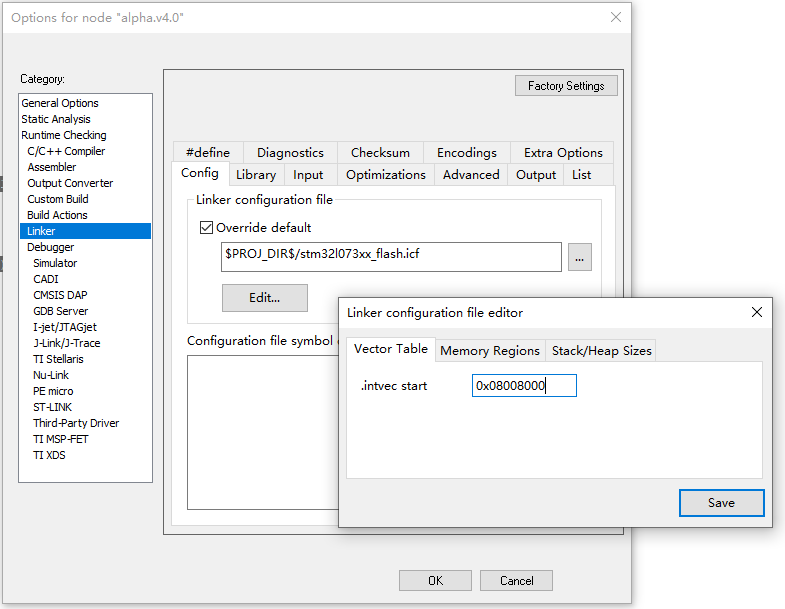This screenshot has height=609, width=785.
Task: Choose CMSIS DAP category
Action: [61, 295]
